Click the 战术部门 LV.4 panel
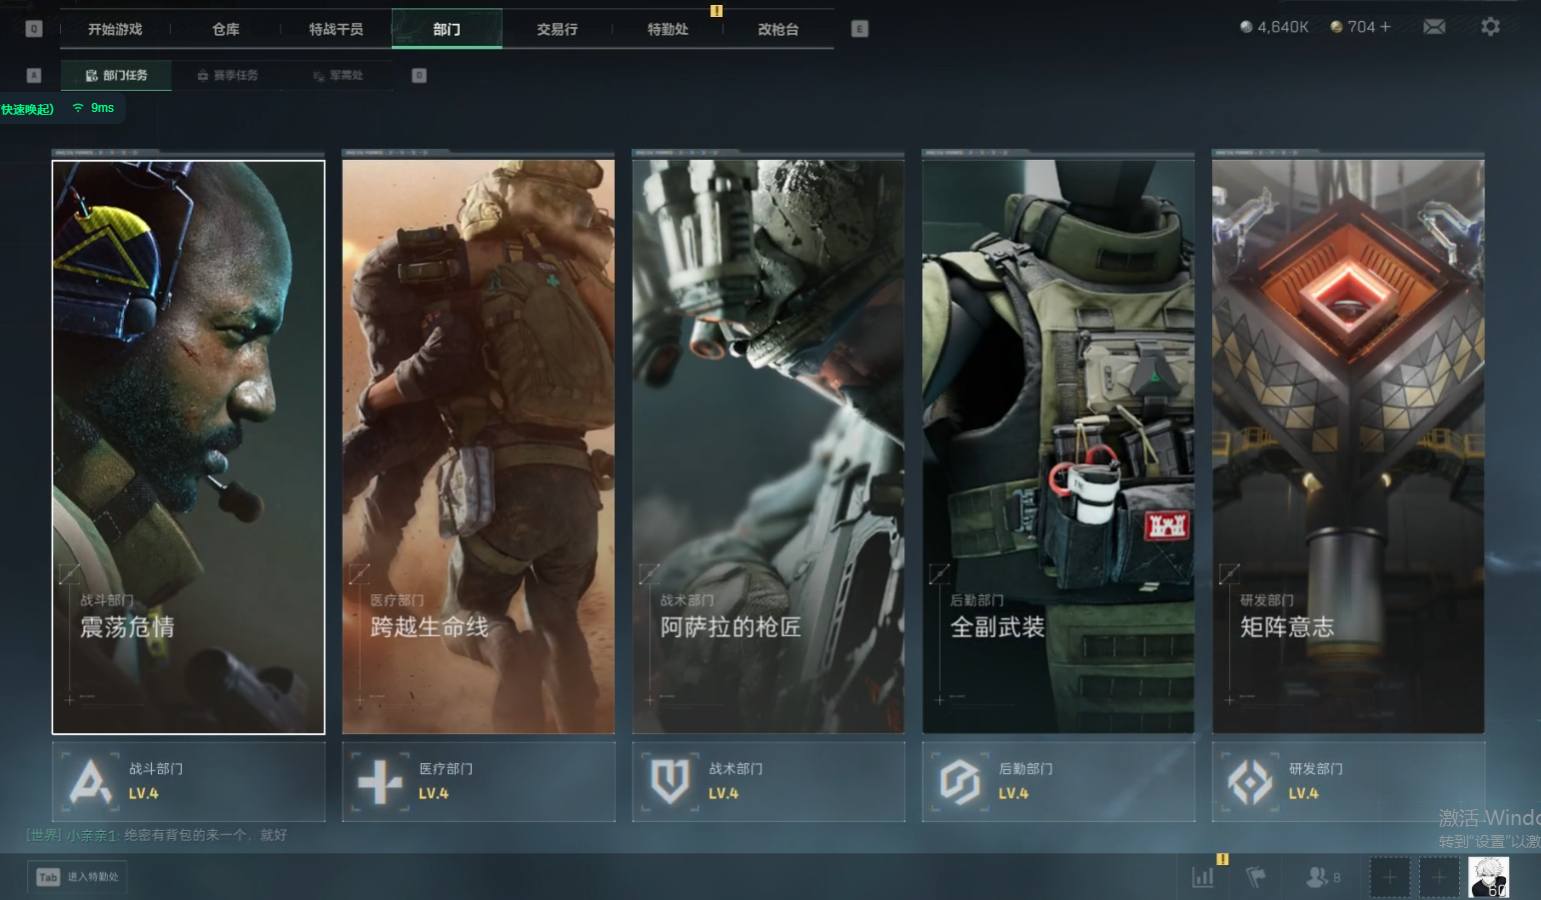The height and width of the screenshot is (900, 1541). (768, 781)
